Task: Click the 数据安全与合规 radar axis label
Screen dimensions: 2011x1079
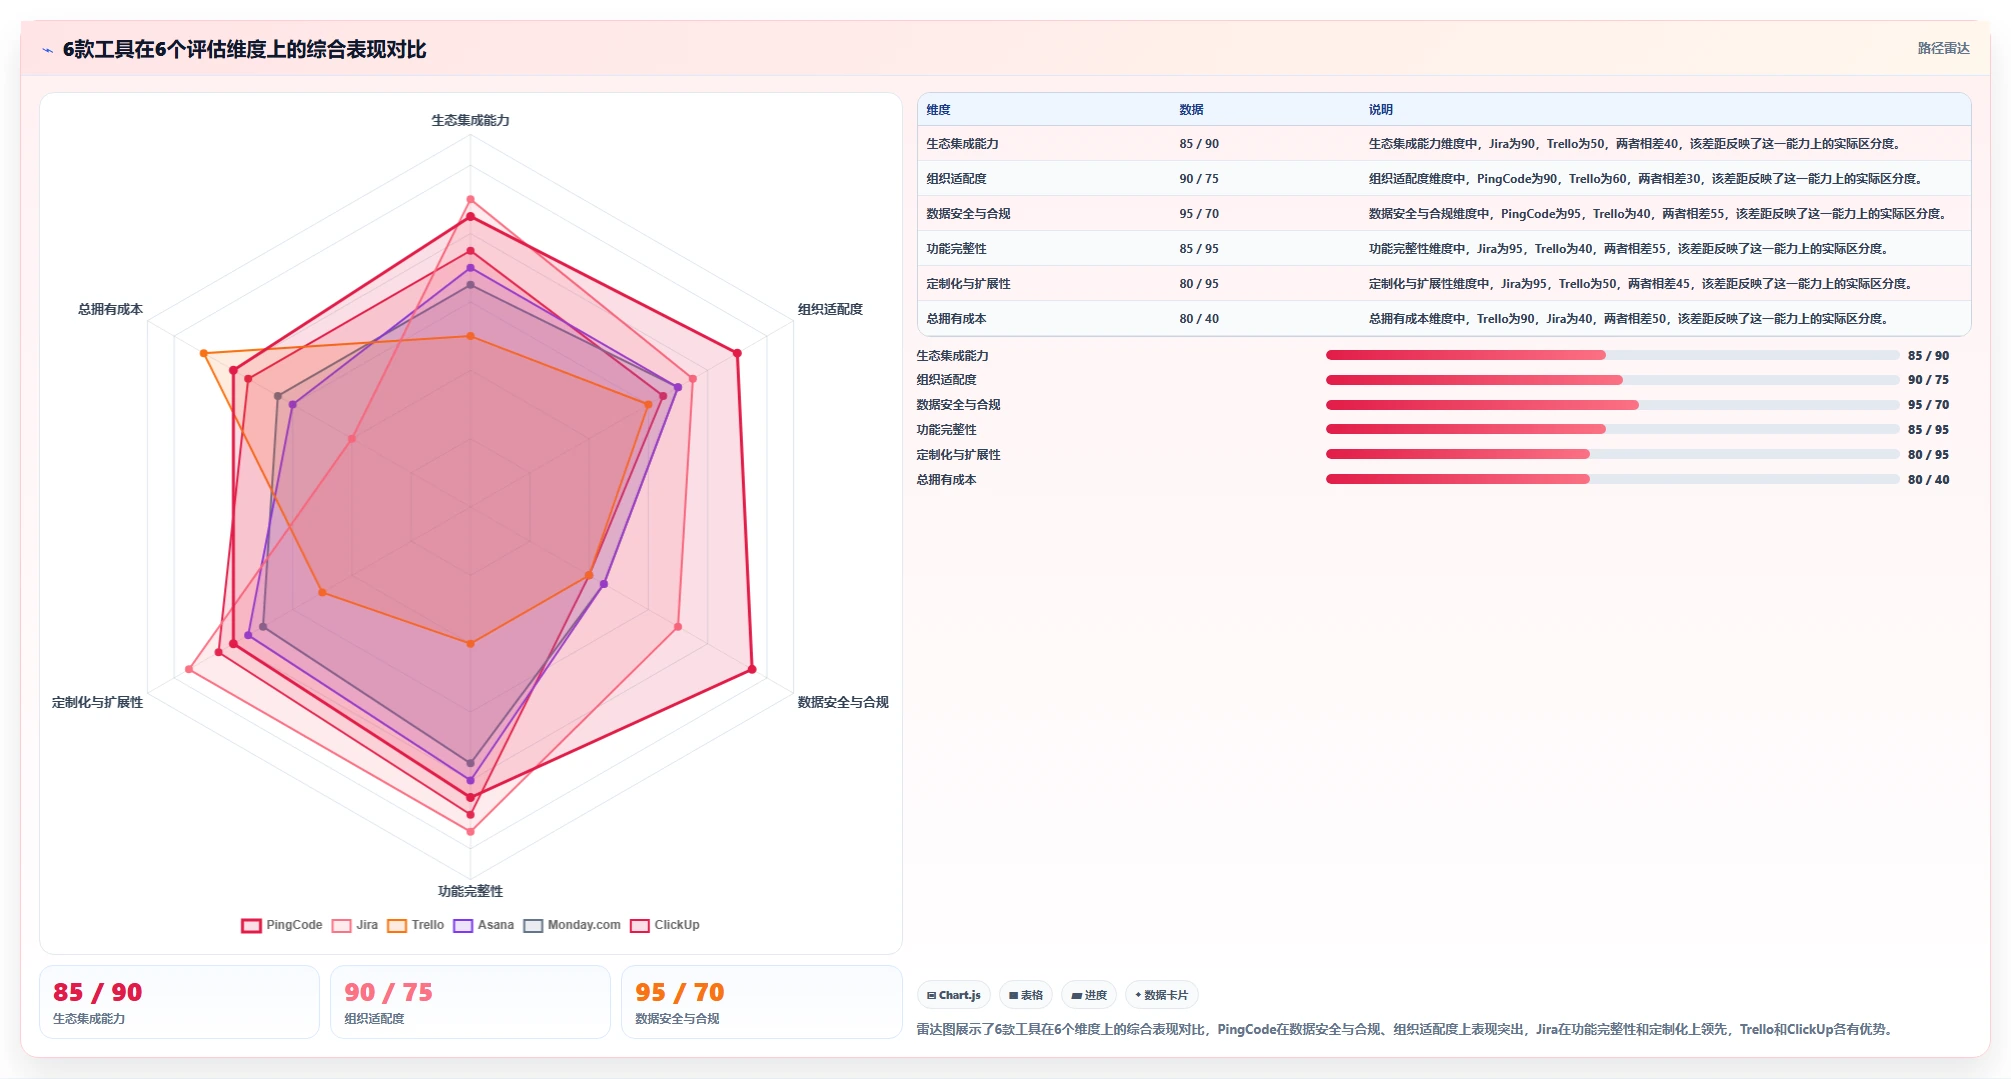Action: pyautogui.click(x=843, y=702)
